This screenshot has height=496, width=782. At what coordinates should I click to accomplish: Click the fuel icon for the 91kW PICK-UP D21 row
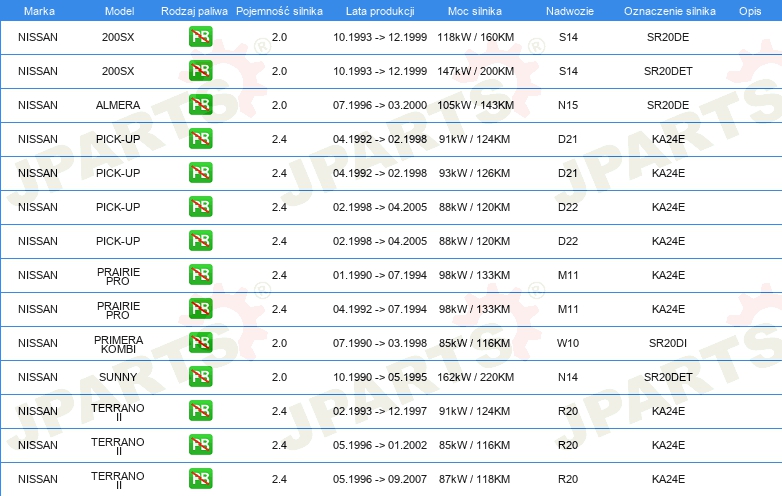point(200,139)
